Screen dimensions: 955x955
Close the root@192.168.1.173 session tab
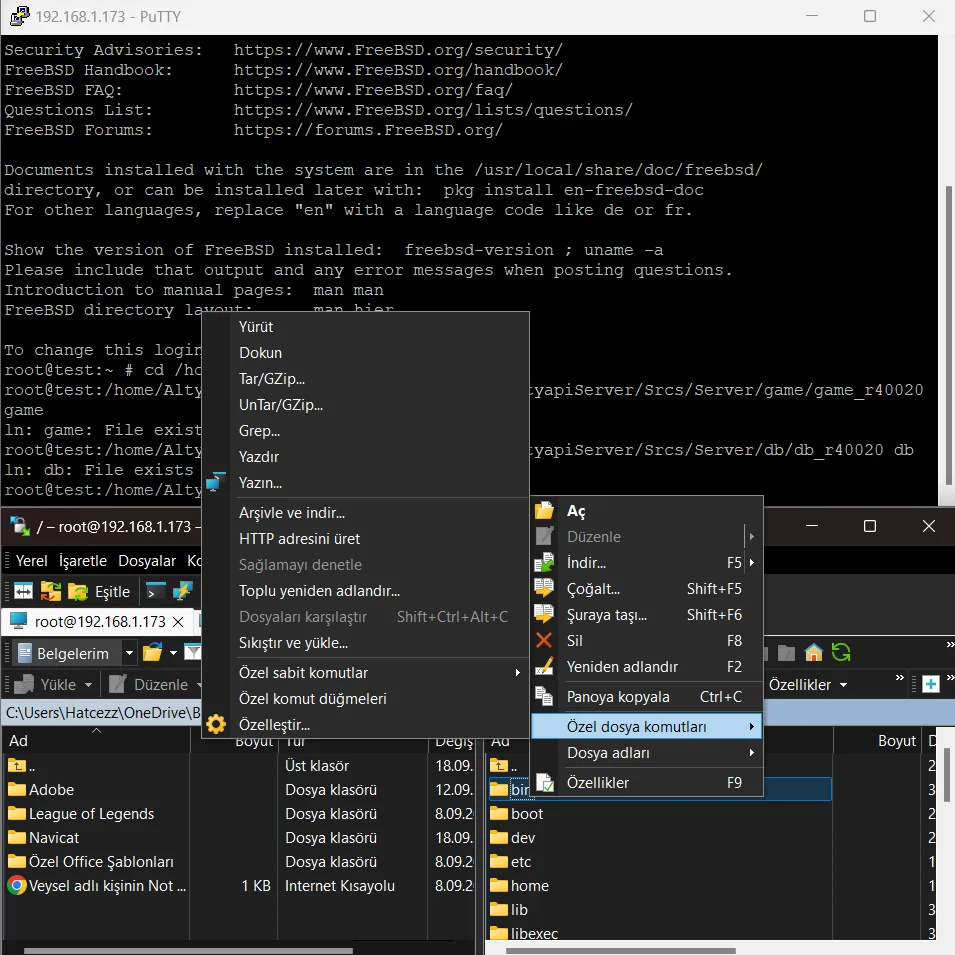(x=178, y=622)
